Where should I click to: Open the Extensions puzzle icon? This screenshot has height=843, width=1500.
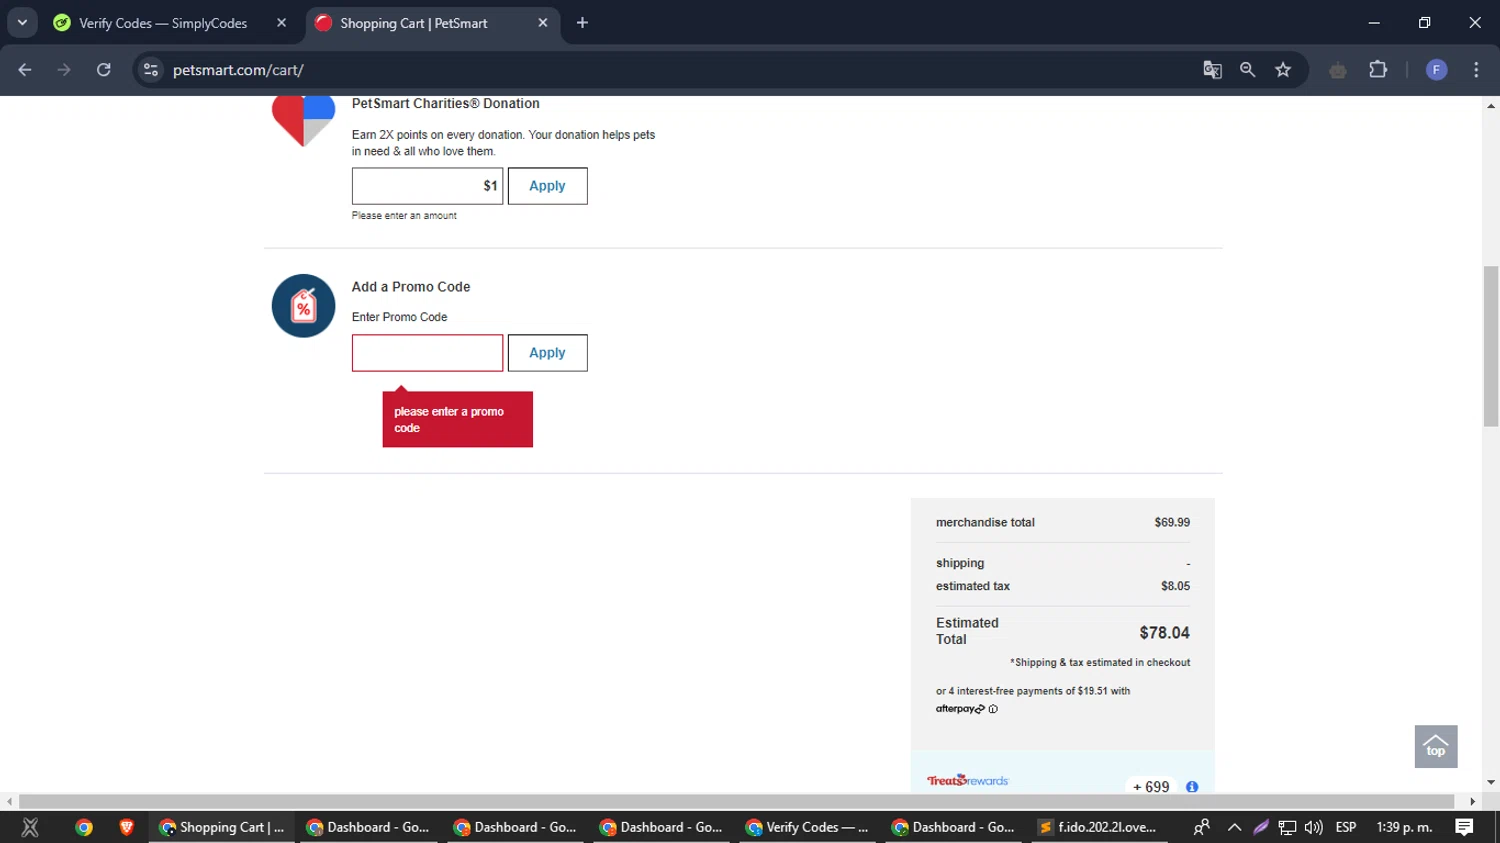click(1378, 70)
